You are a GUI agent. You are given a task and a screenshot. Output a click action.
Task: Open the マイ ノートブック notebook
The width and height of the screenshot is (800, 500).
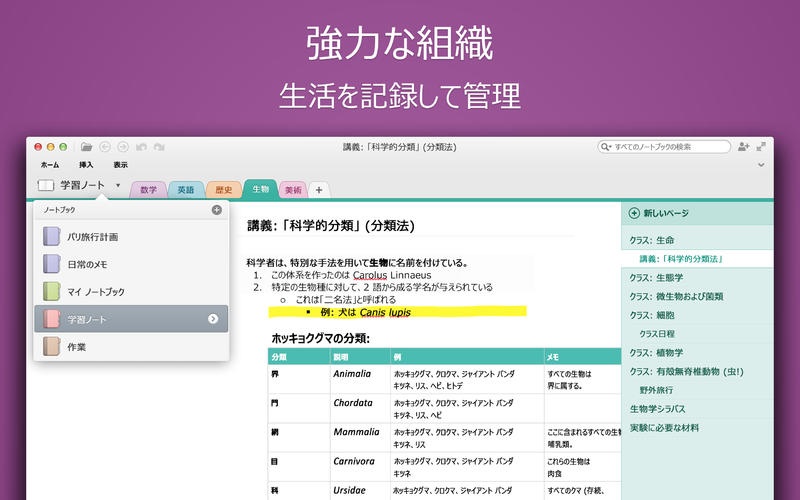click(x=131, y=292)
